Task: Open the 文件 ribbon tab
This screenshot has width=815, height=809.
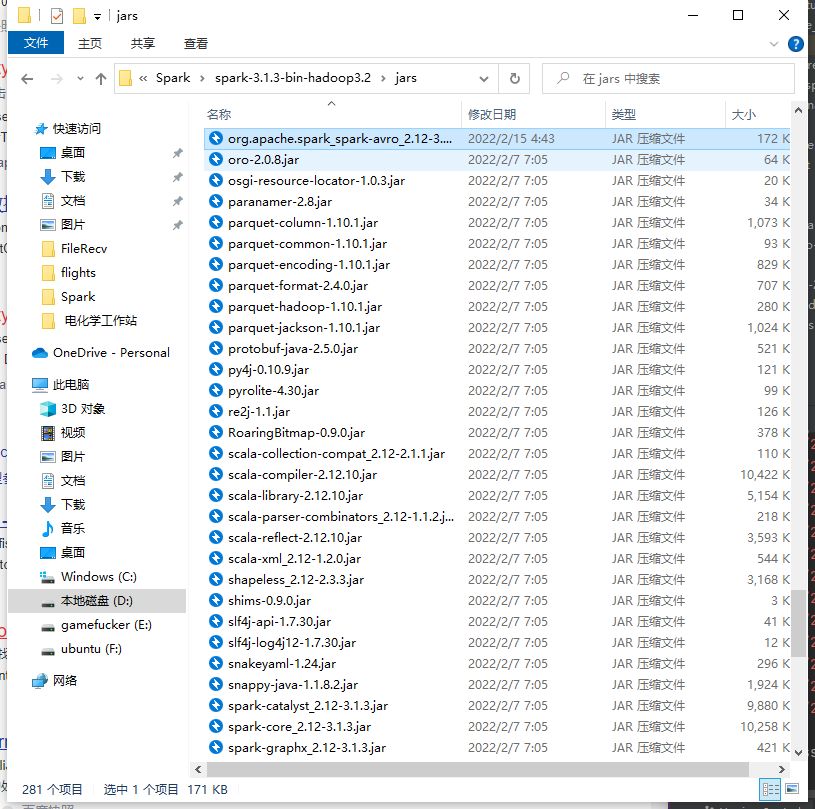Action: click(x=35, y=43)
